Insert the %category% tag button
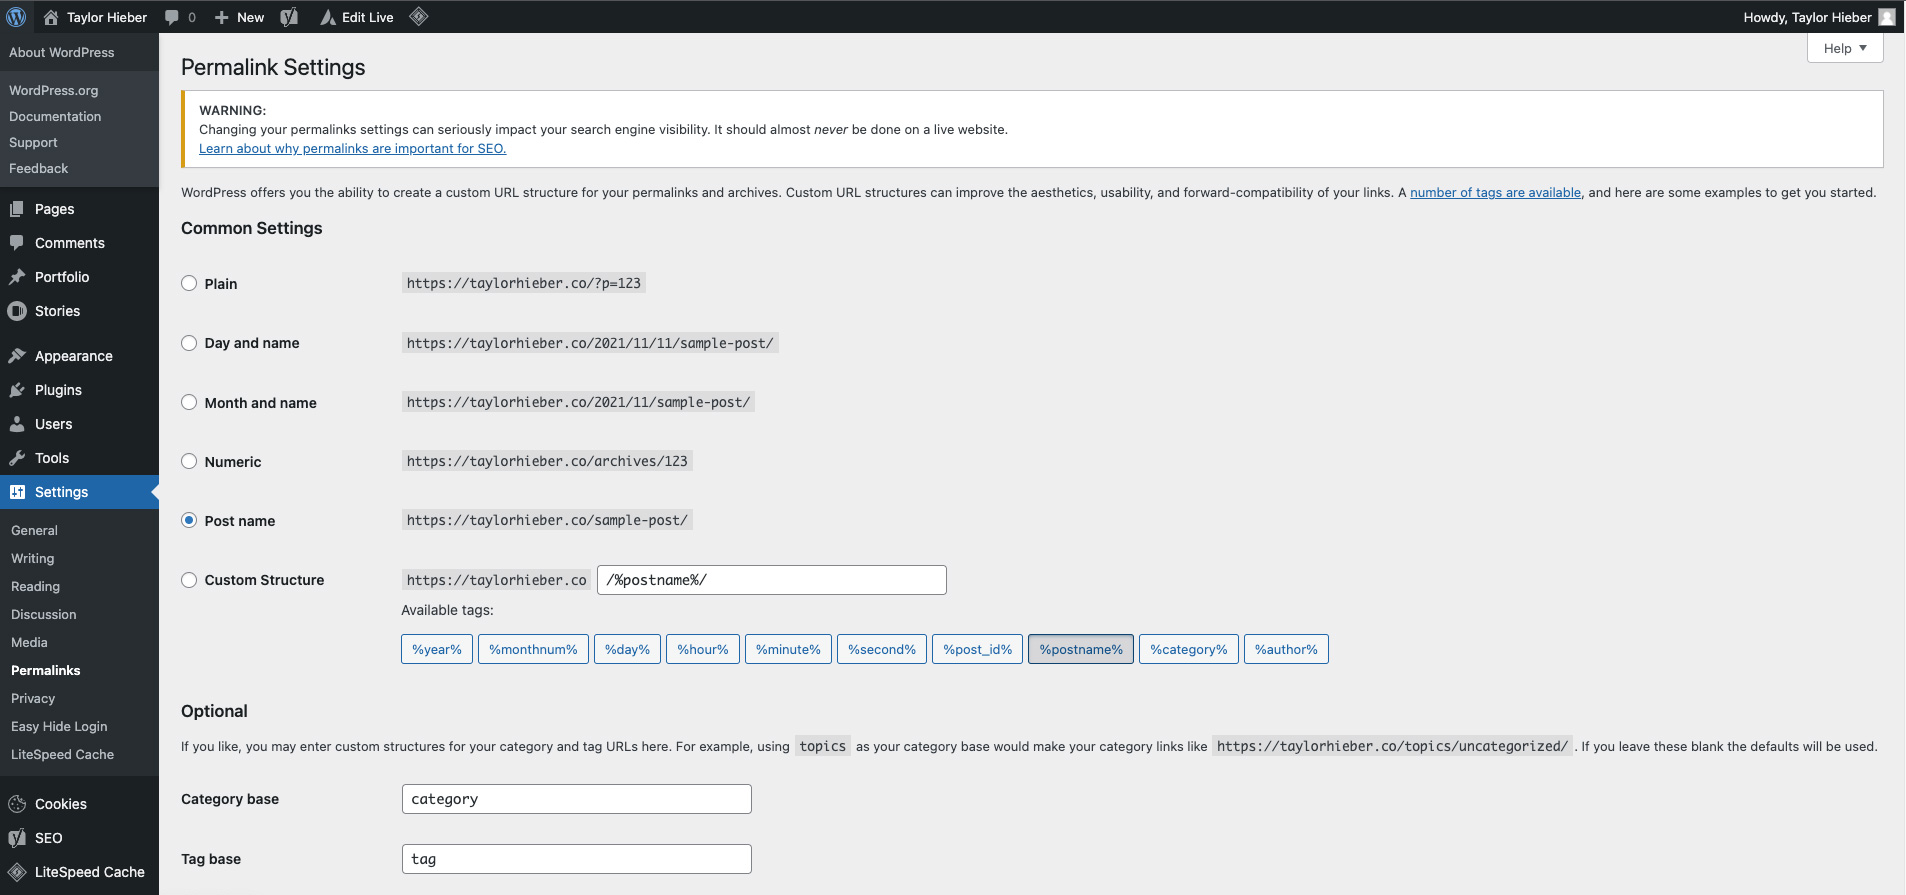This screenshot has width=1906, height=895. click(1188, 649)
